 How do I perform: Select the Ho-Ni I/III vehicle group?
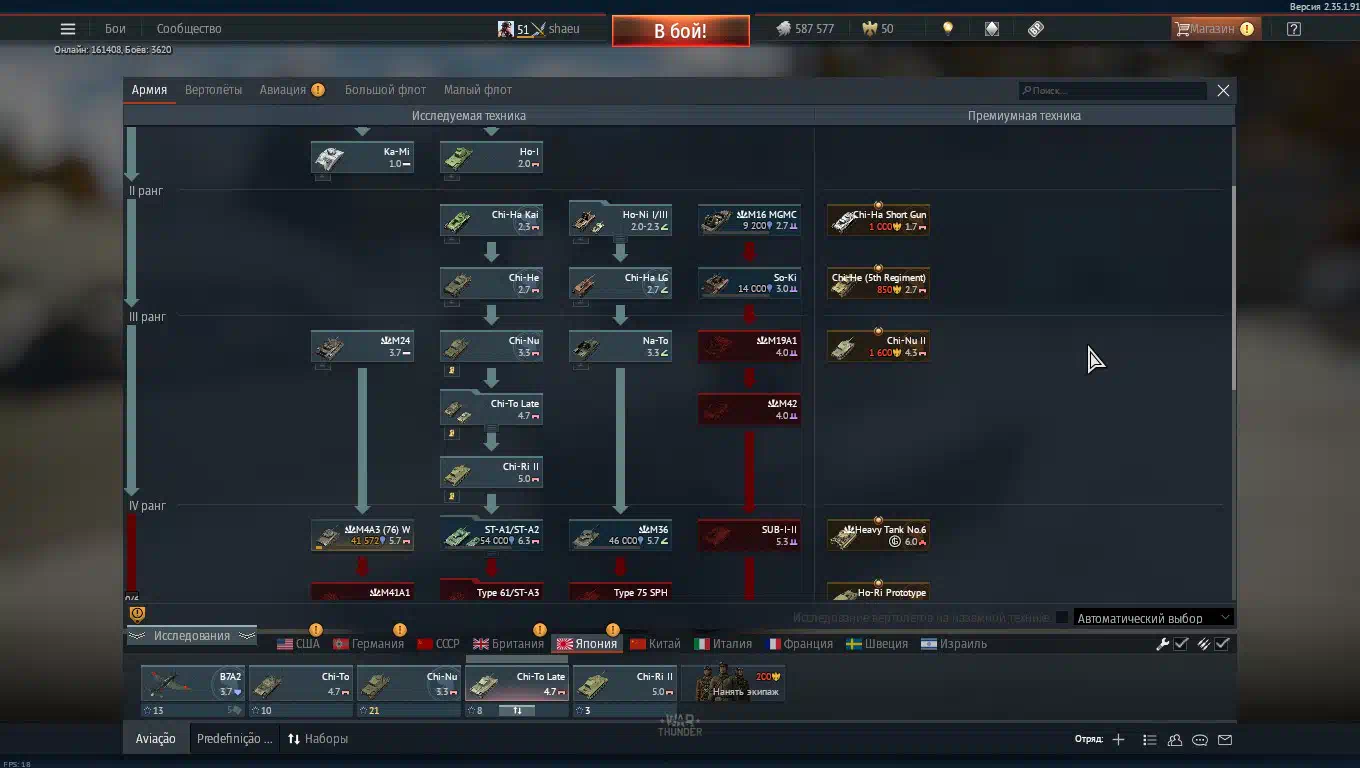click(x=620, y=219)
